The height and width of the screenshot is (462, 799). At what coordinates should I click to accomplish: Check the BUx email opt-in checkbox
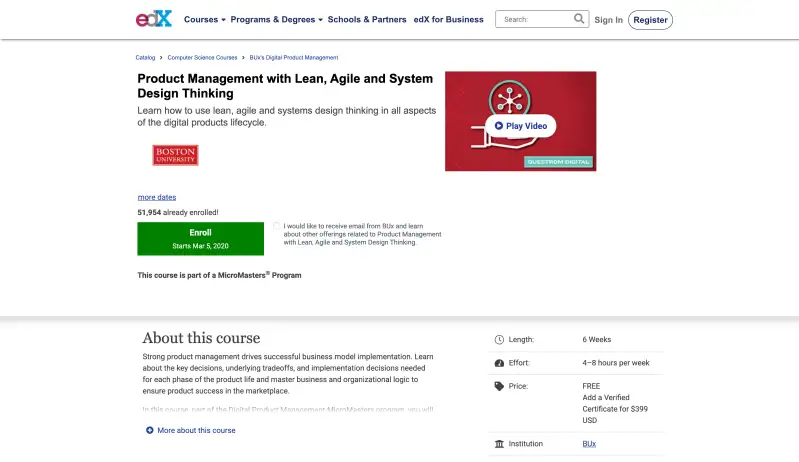coord(277,226)
